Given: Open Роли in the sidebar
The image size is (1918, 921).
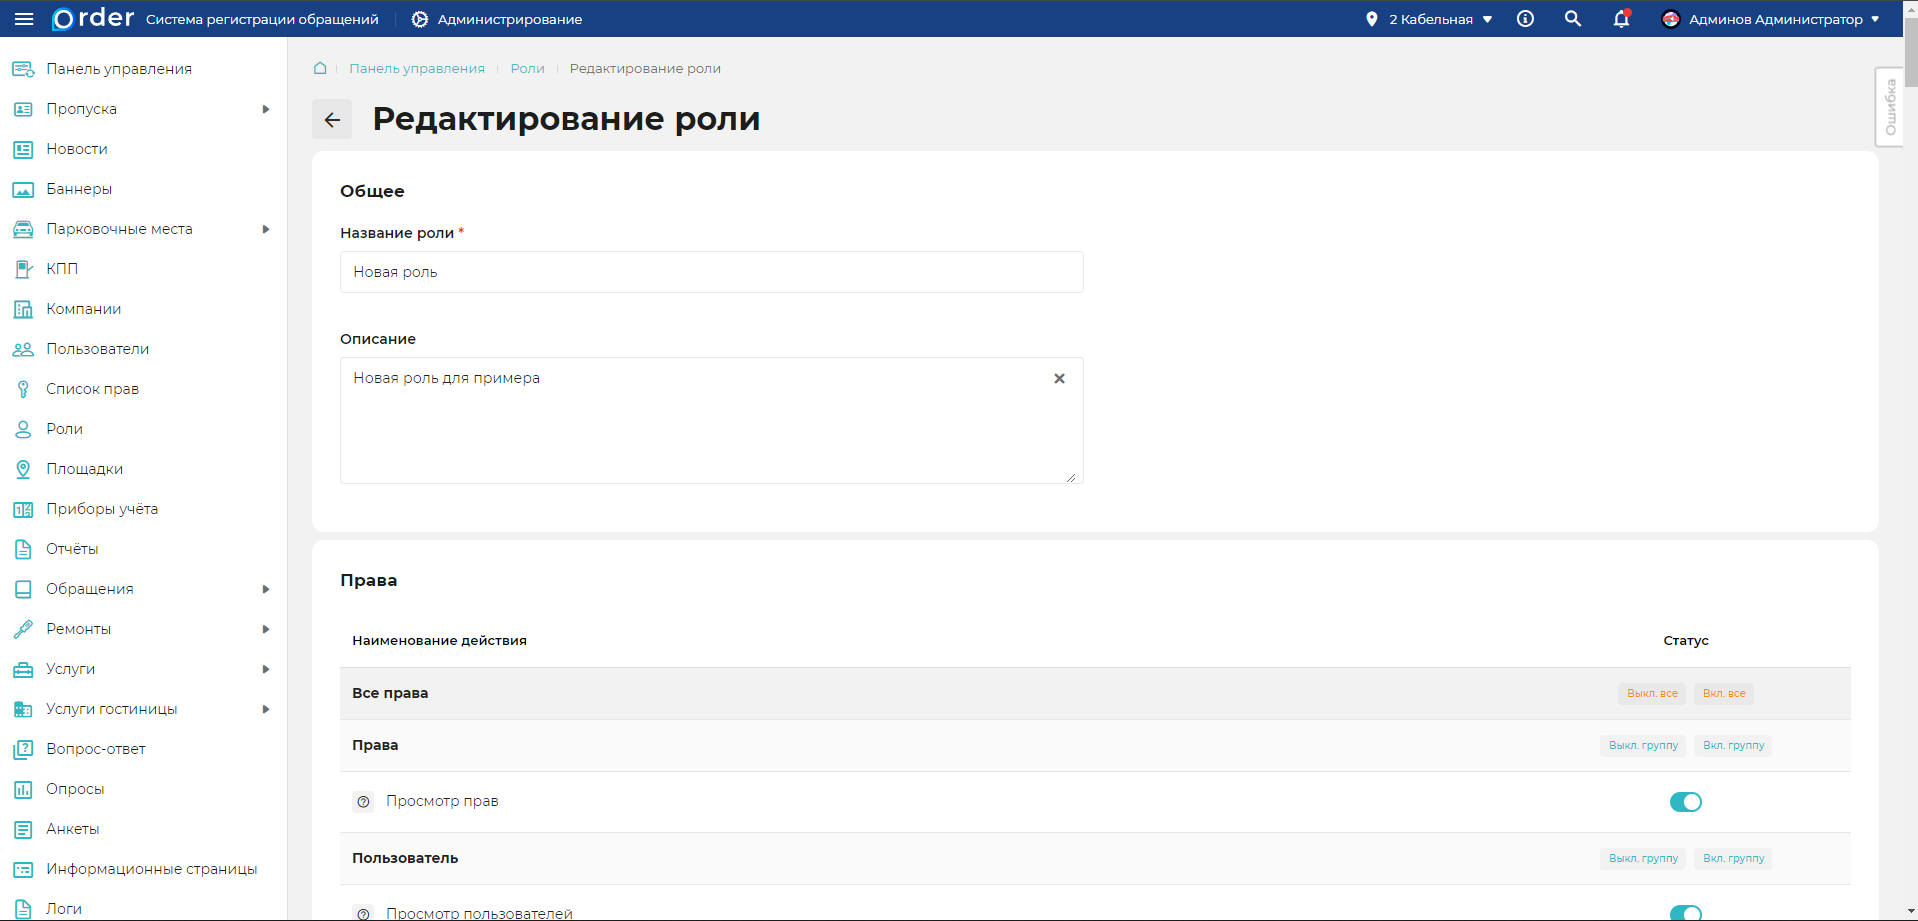Looking at the screenshot, I should coord(64,429).
